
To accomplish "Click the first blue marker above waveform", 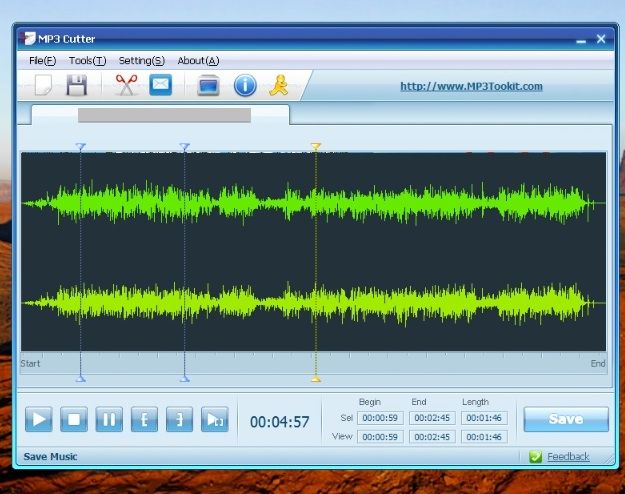I will (81, 147).
